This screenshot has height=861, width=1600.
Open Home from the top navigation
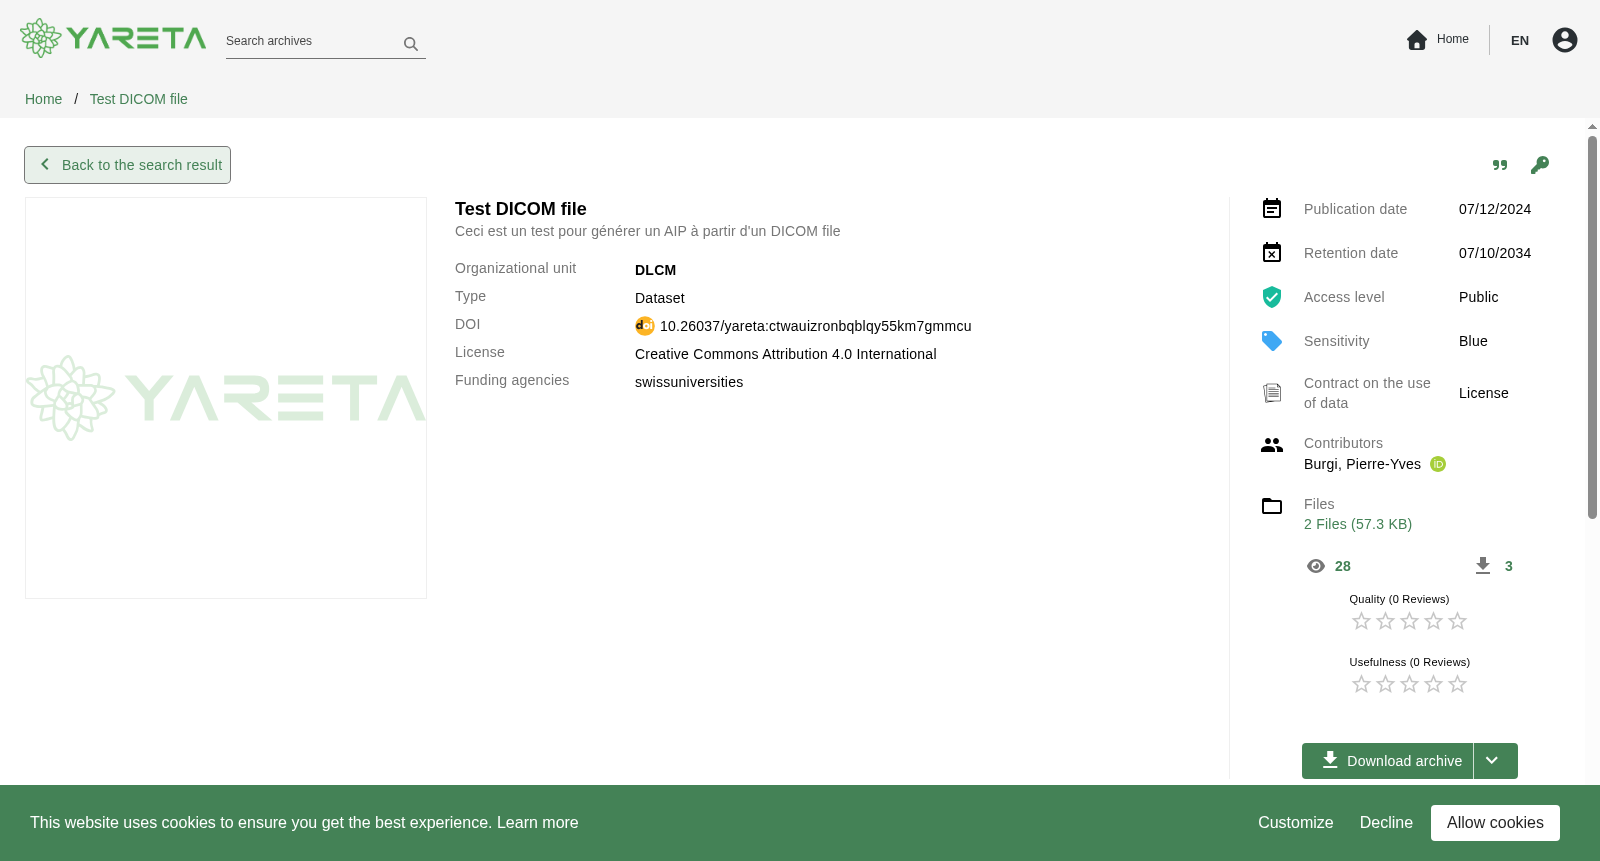click(x=1452, y=39)
